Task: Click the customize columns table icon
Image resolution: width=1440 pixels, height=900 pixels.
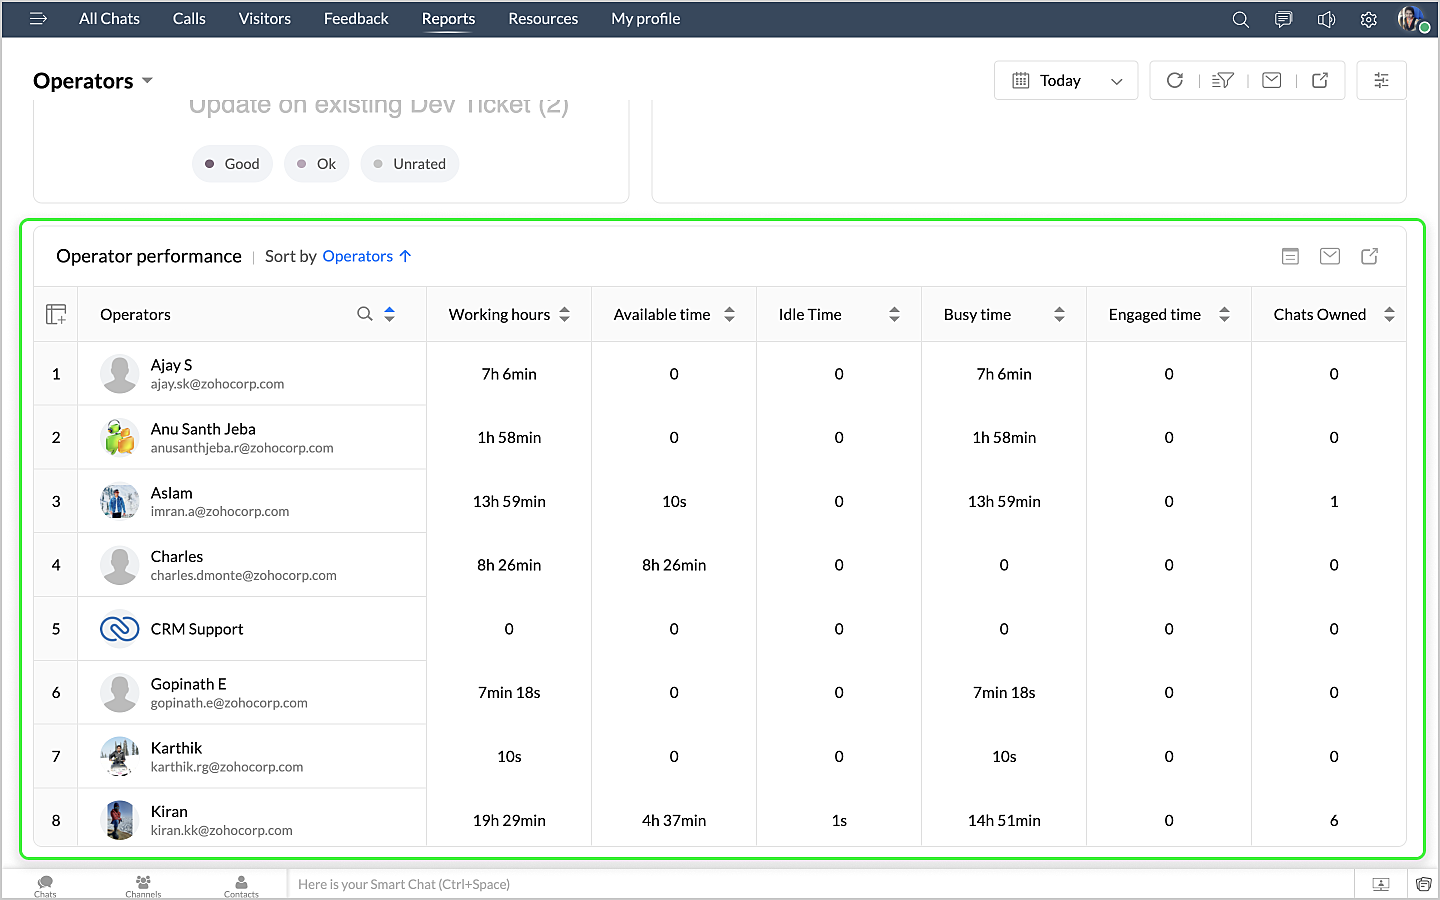Action: 56,314
